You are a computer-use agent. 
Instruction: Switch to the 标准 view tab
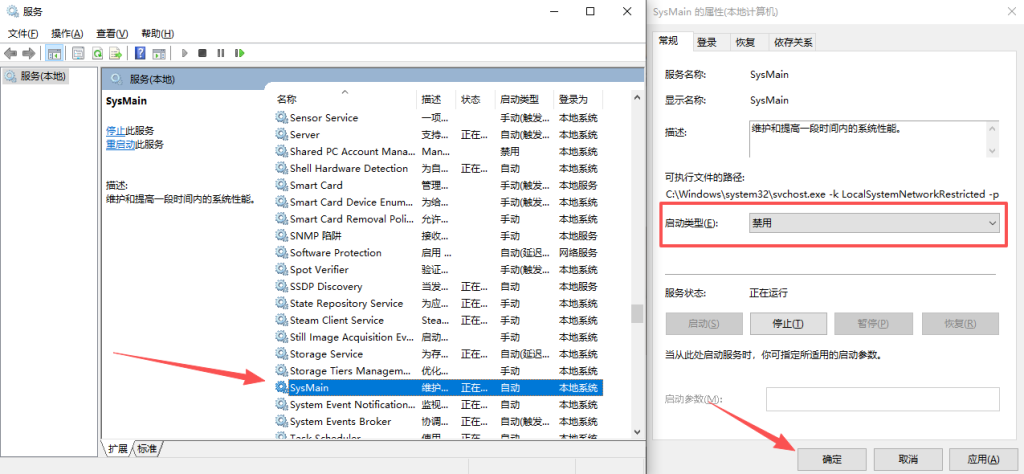tap(147, 449)
